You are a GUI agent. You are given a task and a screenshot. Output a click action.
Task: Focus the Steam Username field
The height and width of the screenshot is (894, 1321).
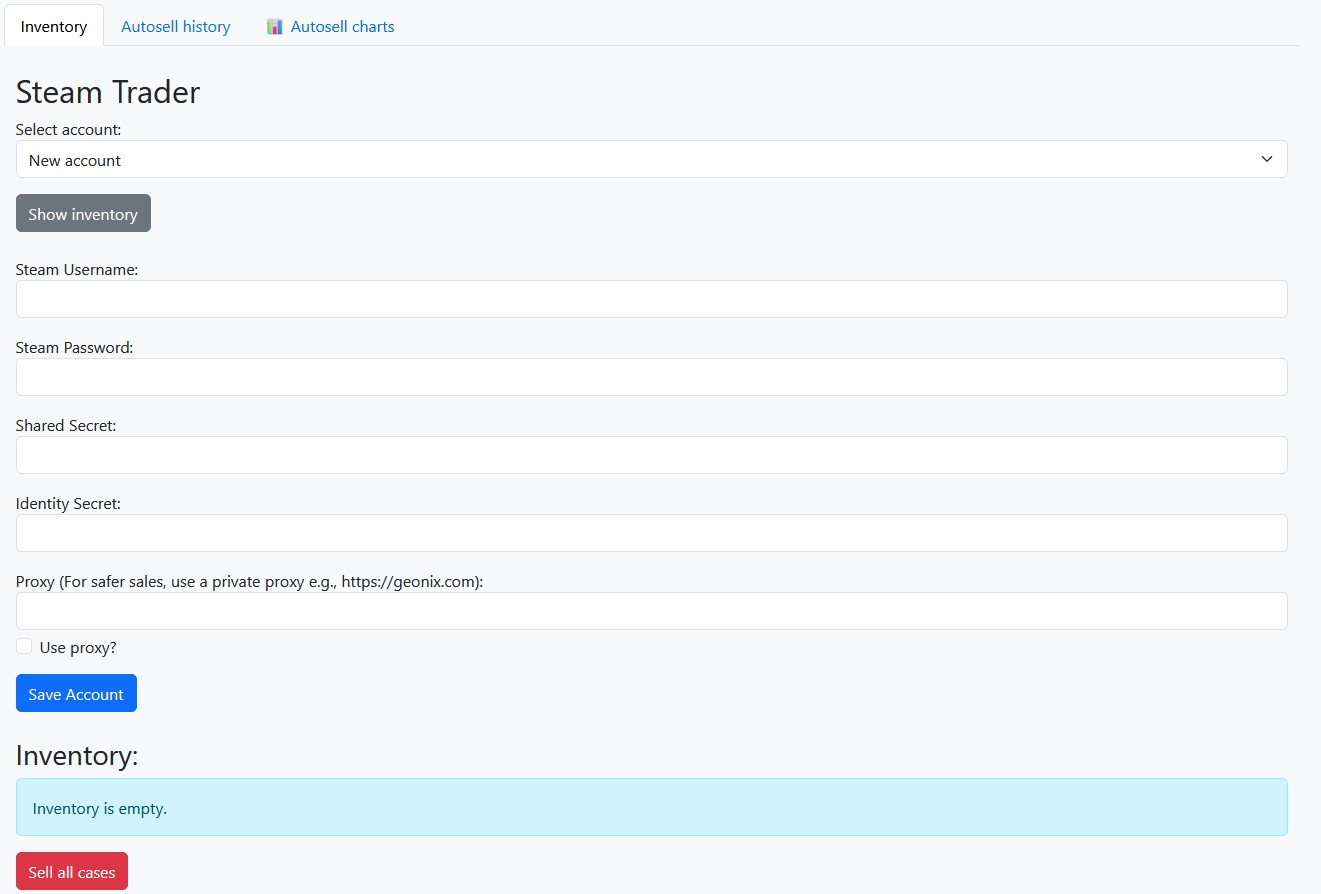coord(651,299)
